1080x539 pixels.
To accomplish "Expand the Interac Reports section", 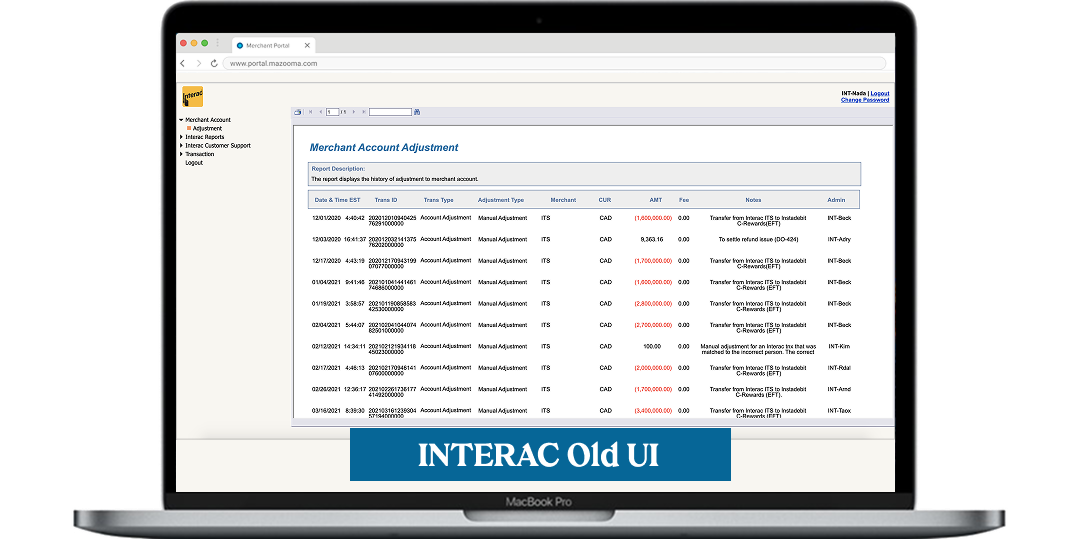I will pyautogui.click(x=181, y=137).
